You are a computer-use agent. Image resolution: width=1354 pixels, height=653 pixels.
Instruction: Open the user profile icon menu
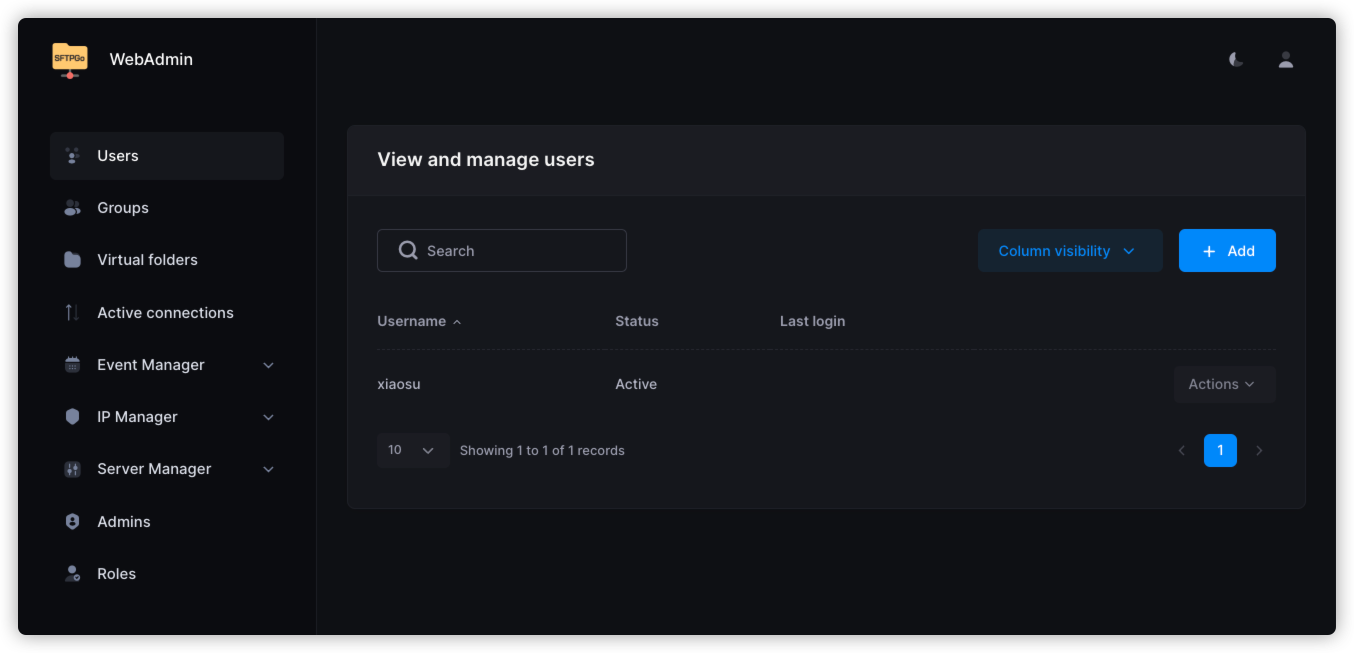1286,60
